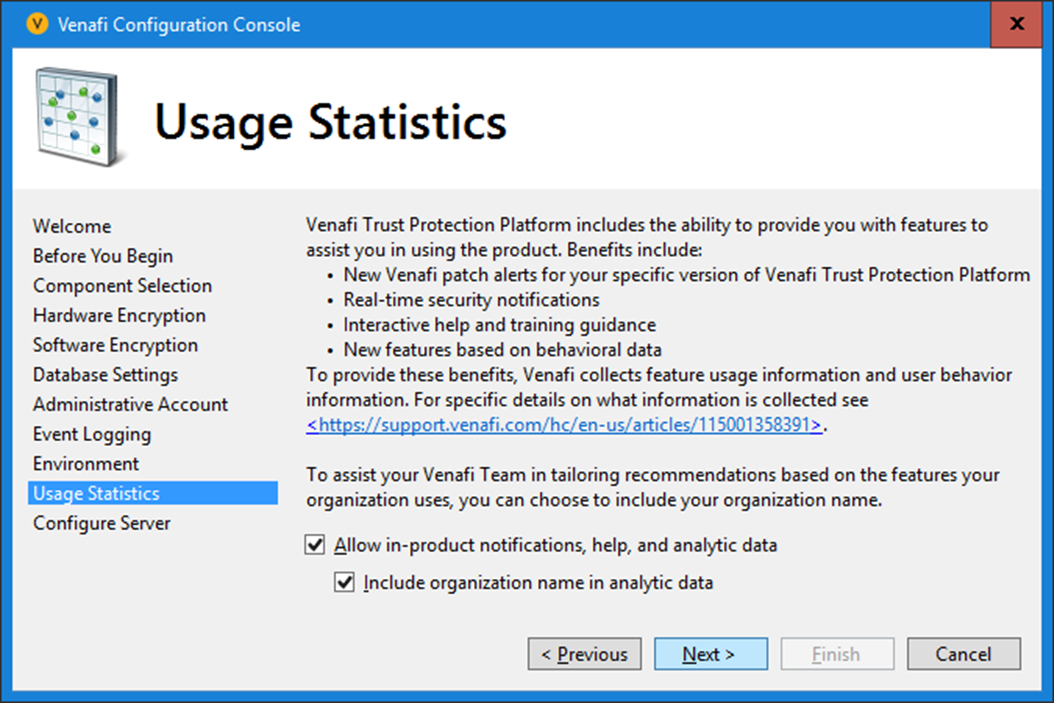Choose the Environment step
Viewport: 1054px width, 703px height.
(86, 464)
